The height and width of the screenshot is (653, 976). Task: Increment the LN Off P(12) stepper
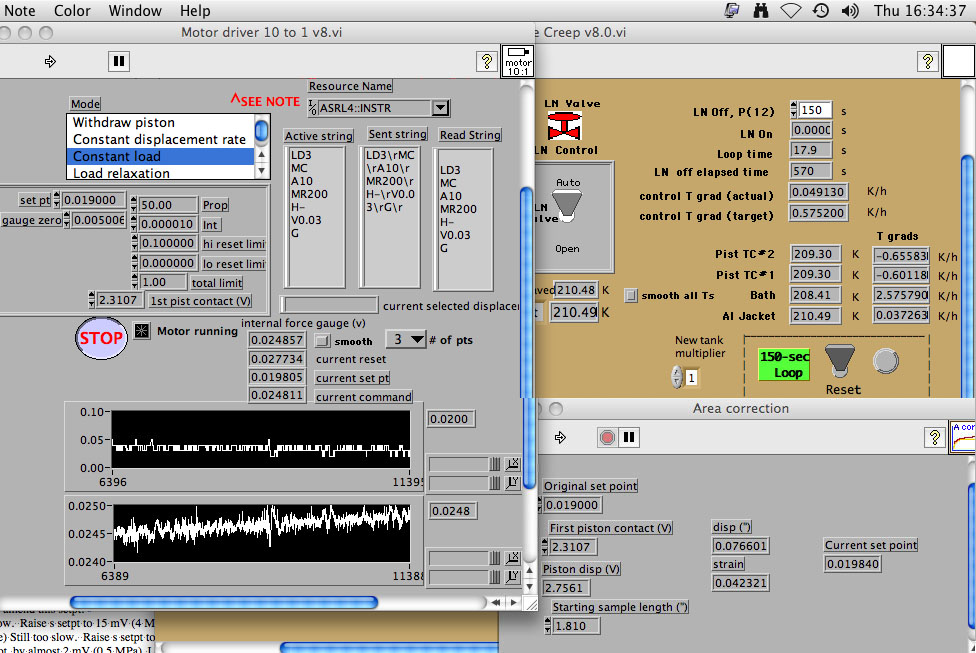(x=794, y=105)
